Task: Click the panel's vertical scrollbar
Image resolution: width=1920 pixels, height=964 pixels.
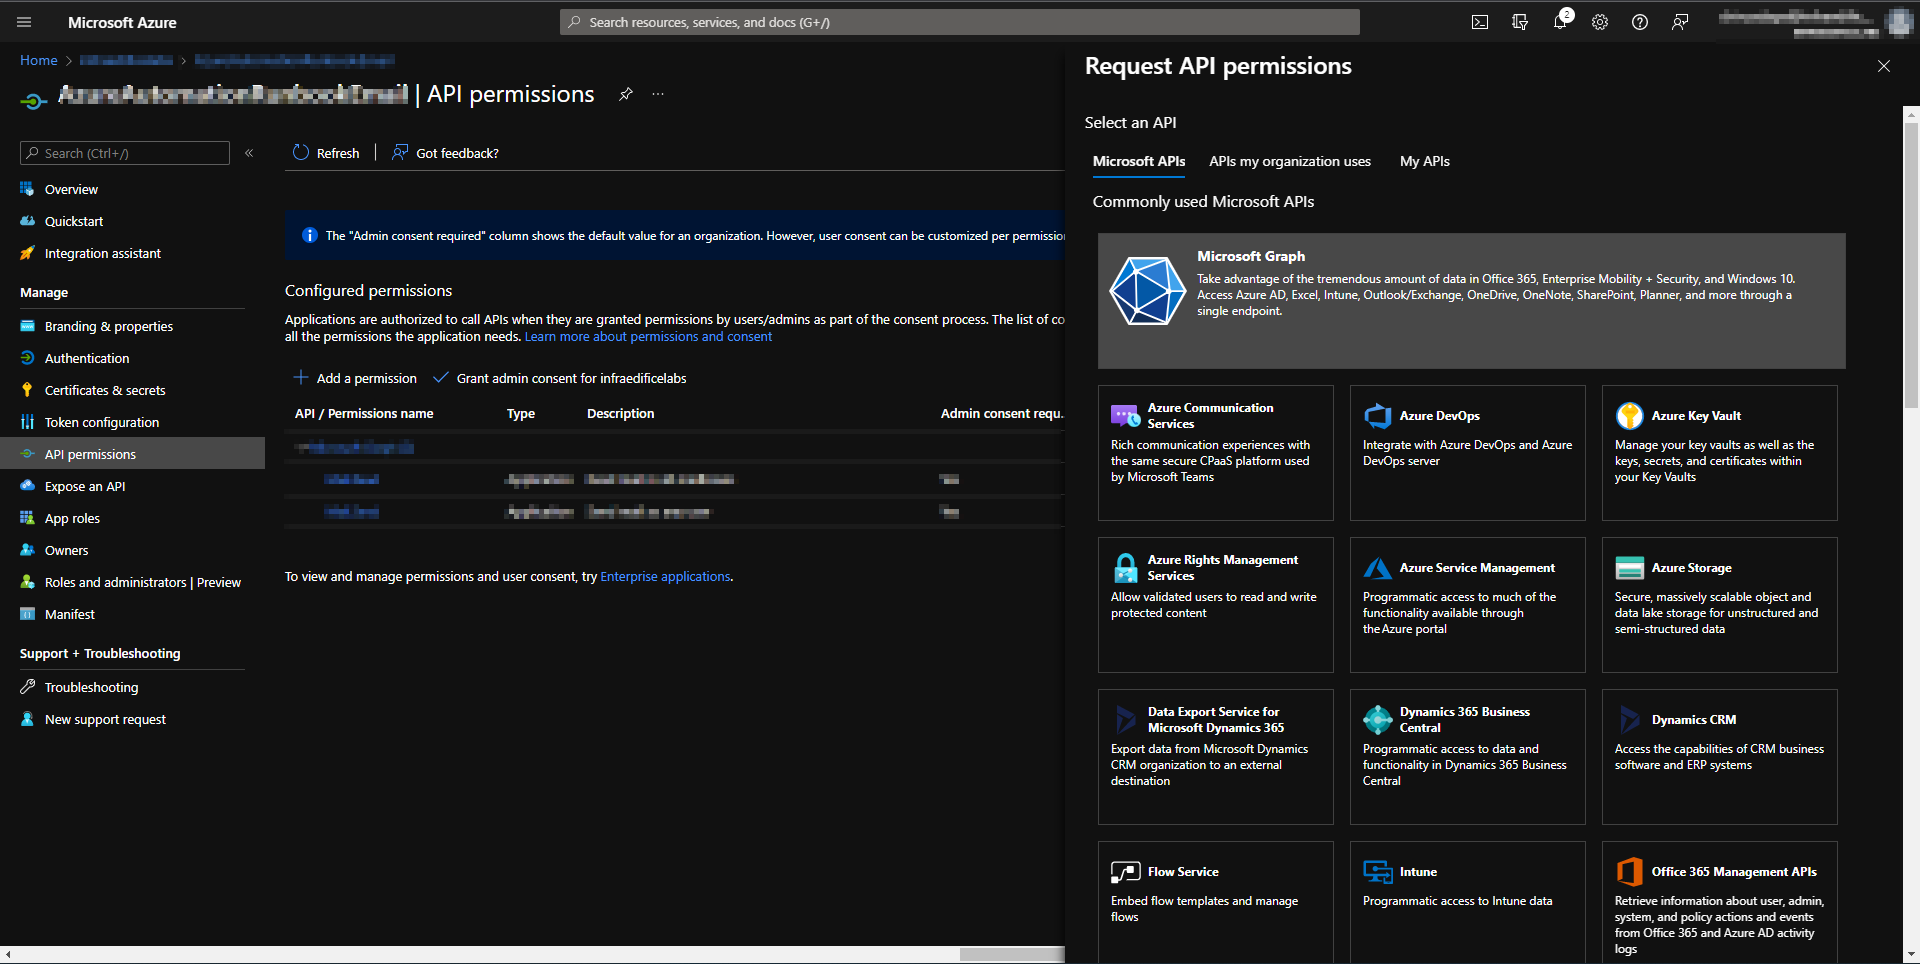Action: [x=1911, y=265]
